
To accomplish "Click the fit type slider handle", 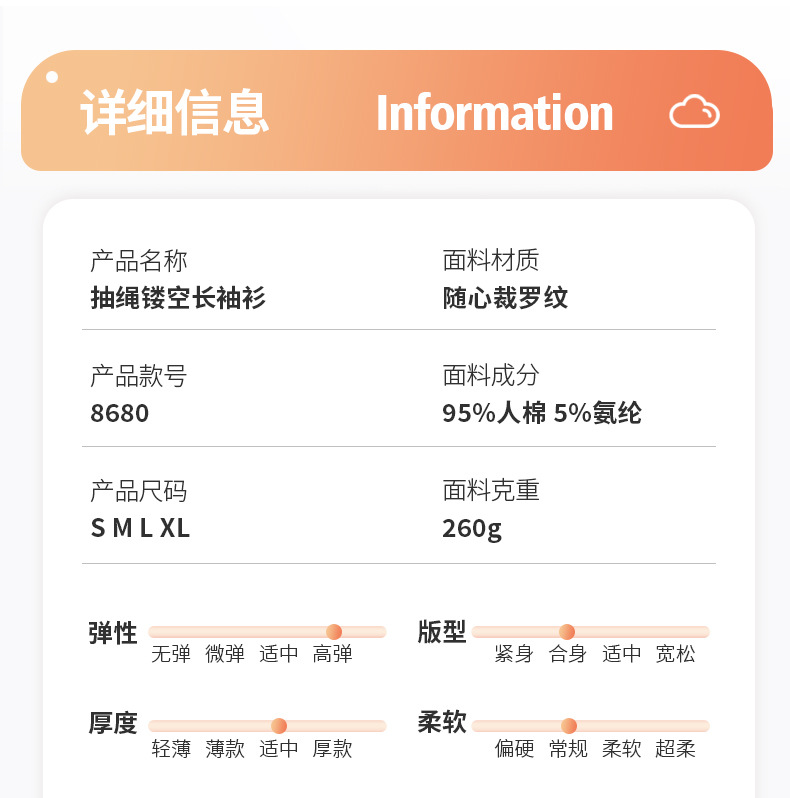I will click(567, 632).
